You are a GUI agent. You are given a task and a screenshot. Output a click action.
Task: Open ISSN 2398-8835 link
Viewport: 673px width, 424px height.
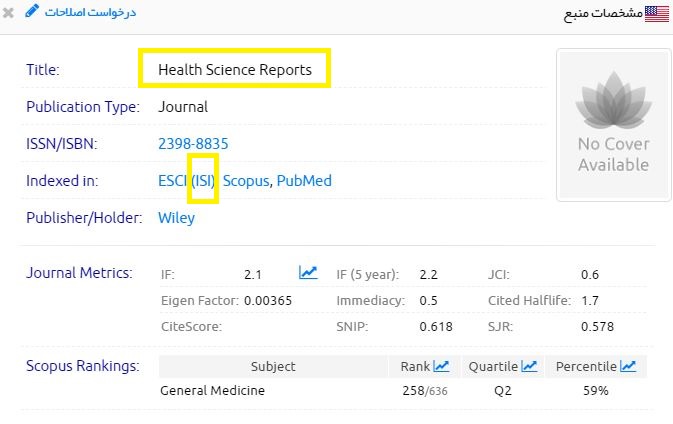193,144
